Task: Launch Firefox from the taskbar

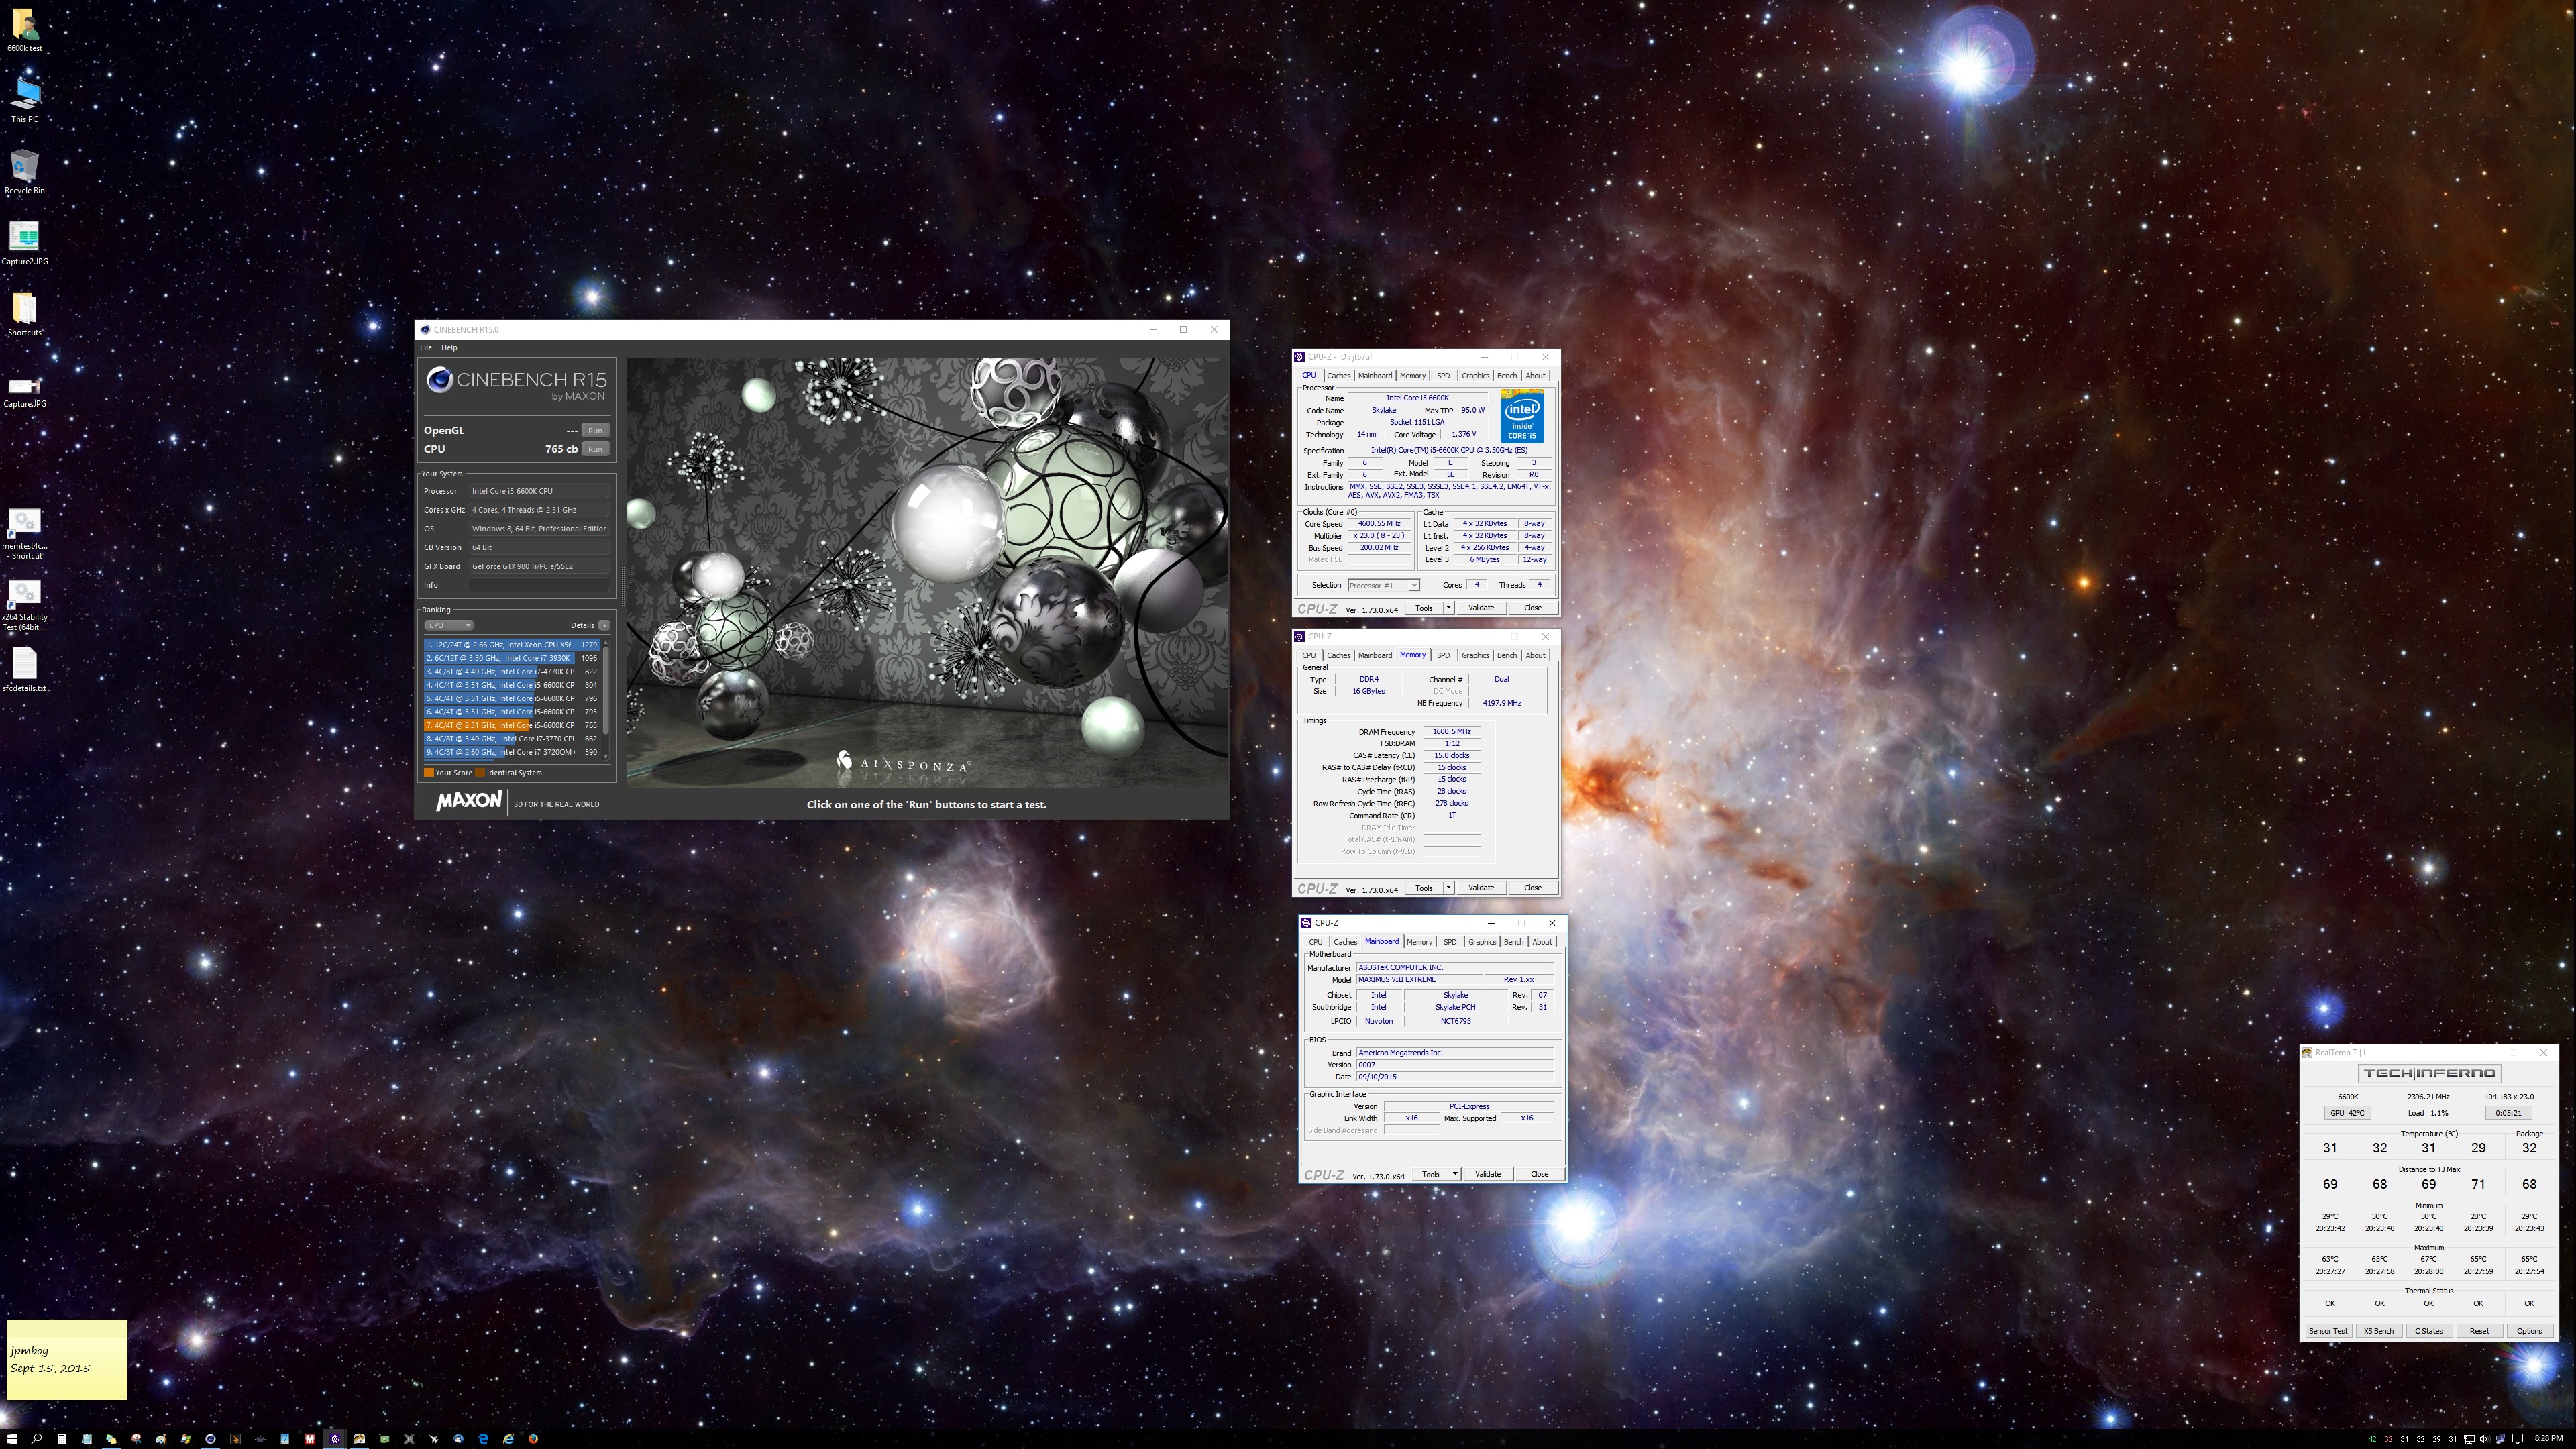Action: point(533,1439)
